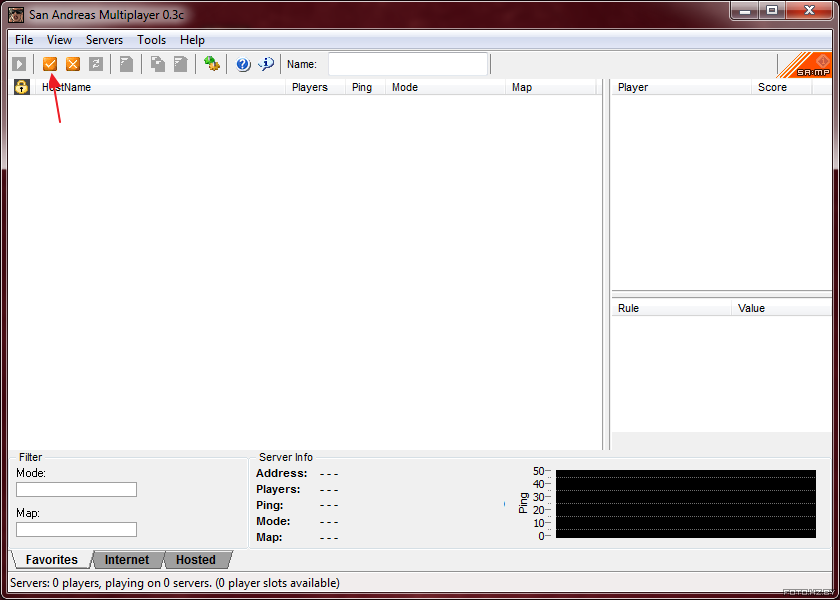
Task: Click the grey Refresh Server icon
Action: tap(96, 64)
